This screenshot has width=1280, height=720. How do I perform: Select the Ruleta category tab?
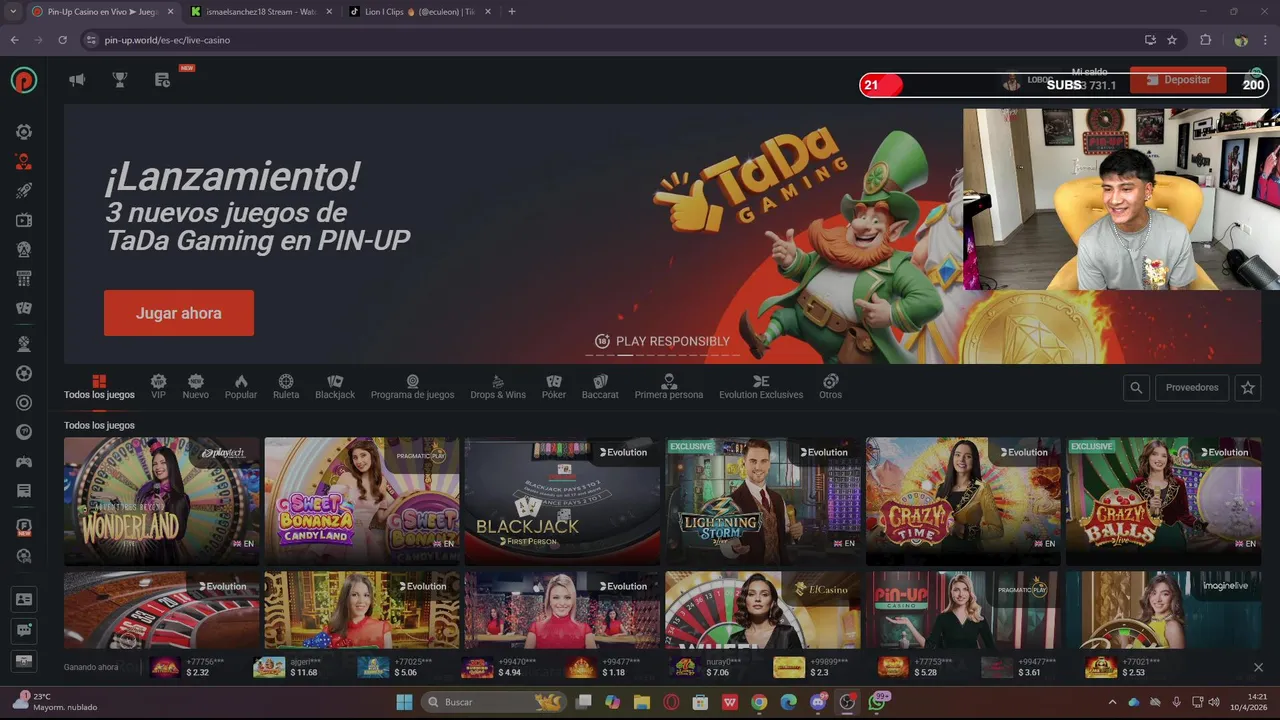(x=286, y=387)
